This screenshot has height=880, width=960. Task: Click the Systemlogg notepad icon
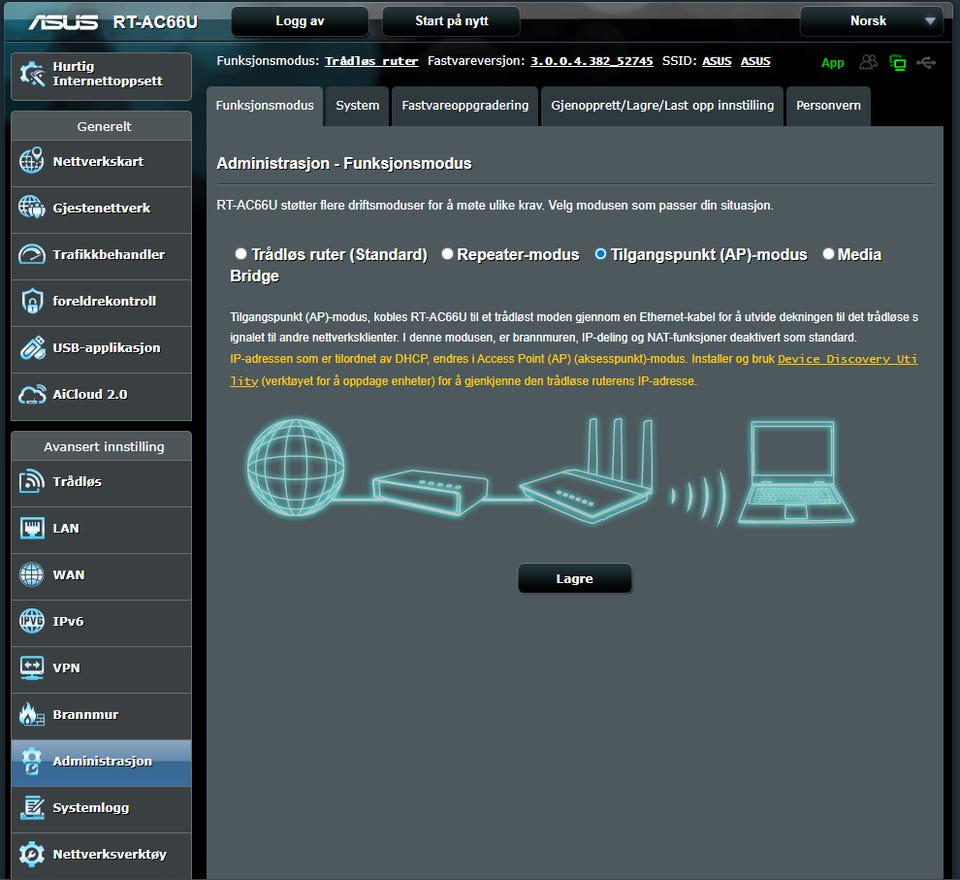tap(32, 807)
